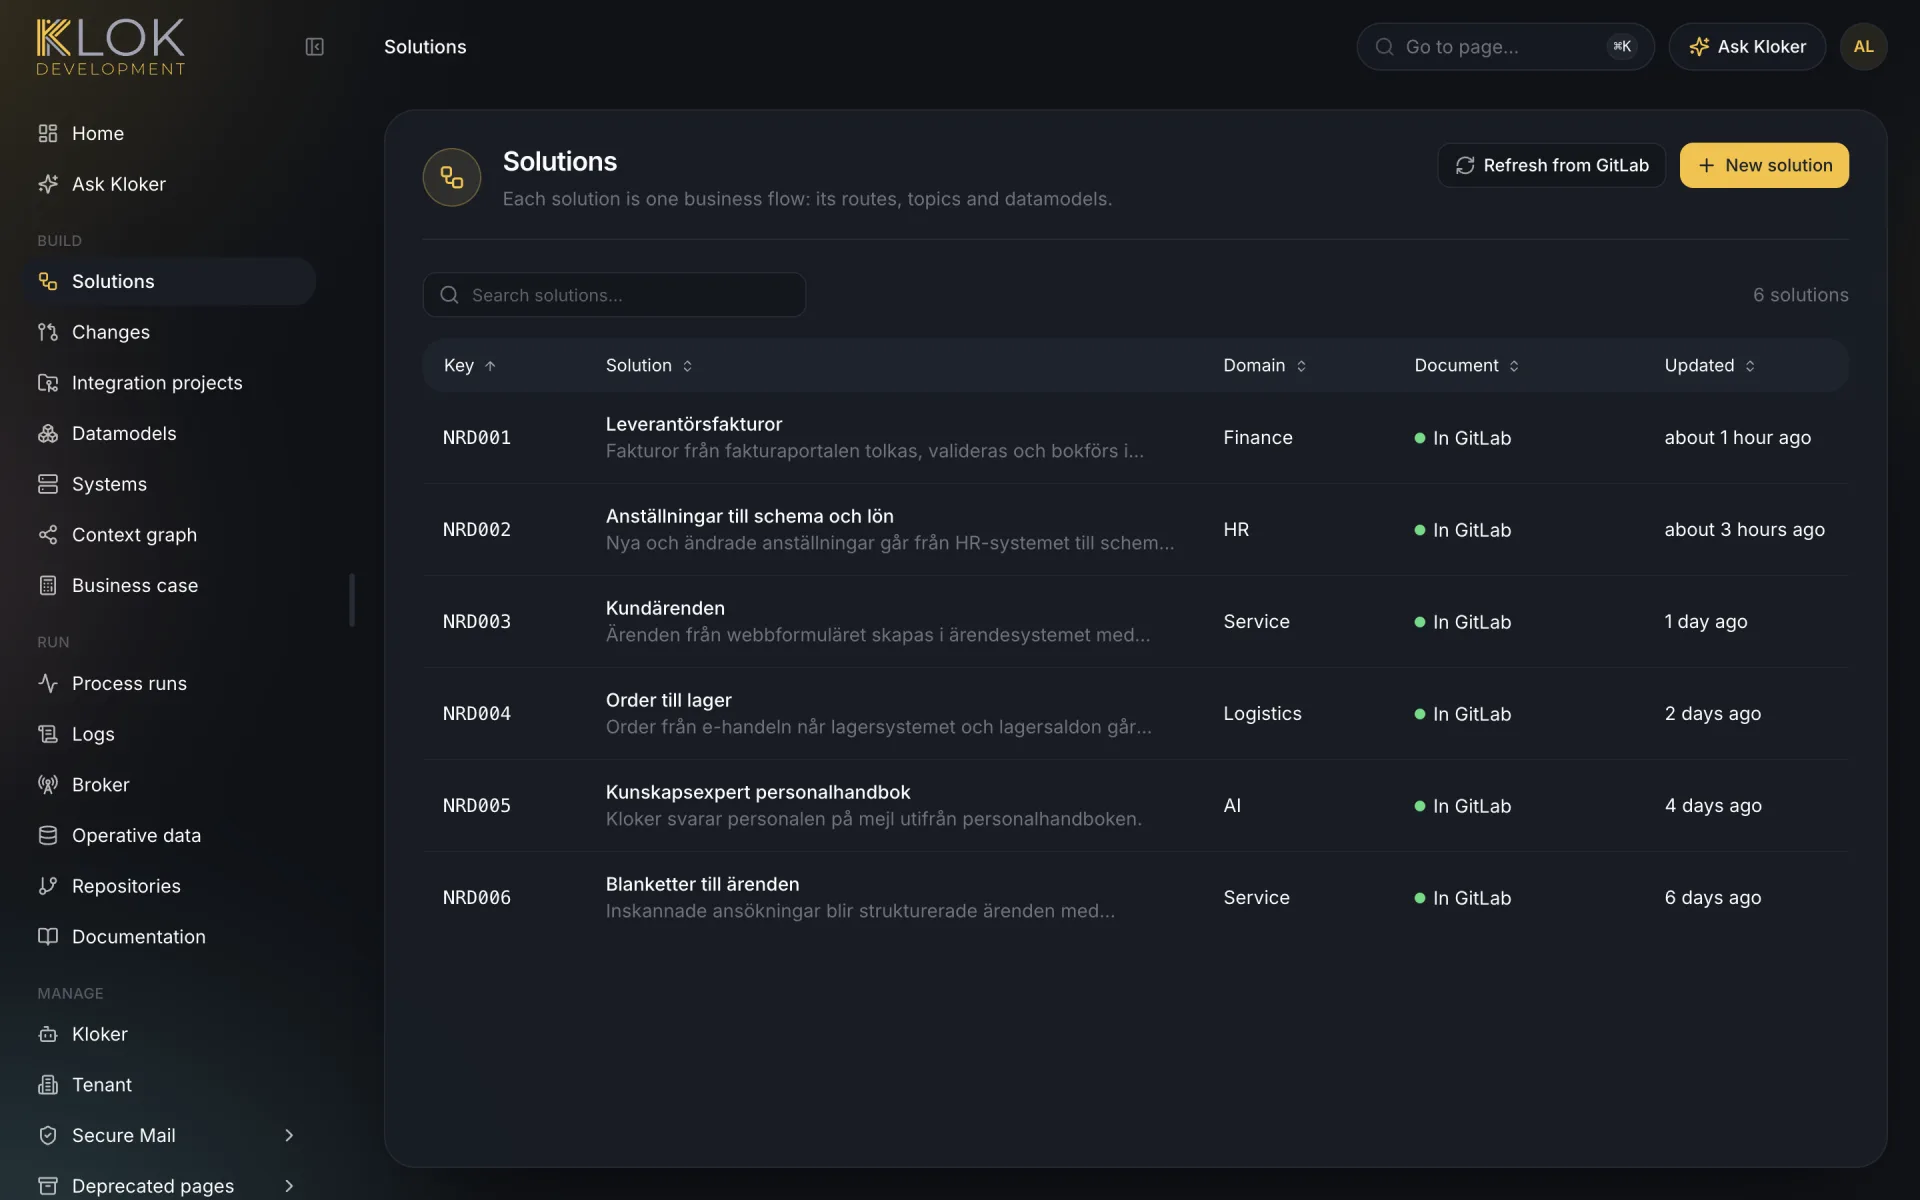Viewport: 1920px width, 1200px height.
Task: Open Ask Kloker from top bar
Action: (x=1747, y=47)
